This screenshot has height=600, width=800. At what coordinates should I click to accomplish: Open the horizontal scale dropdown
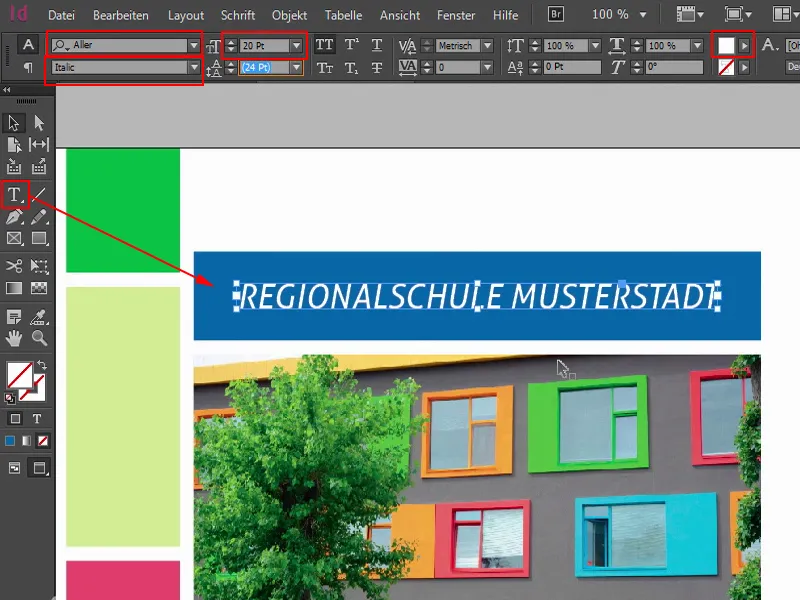(697, 45)
